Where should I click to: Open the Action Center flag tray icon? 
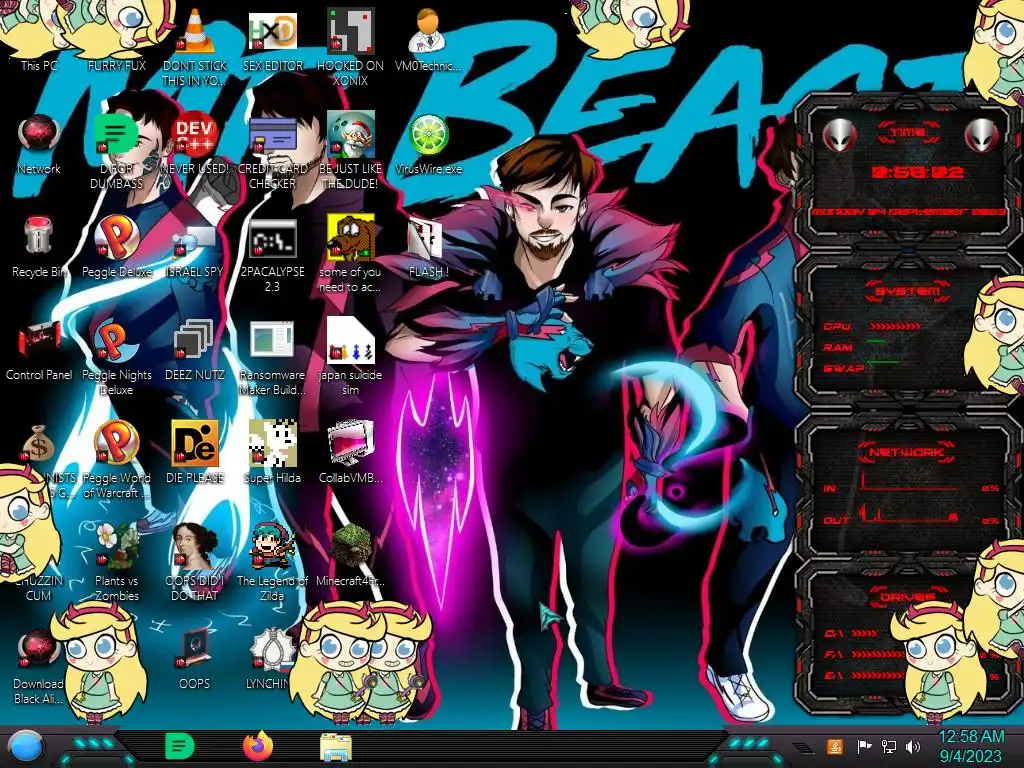[865, 746]
